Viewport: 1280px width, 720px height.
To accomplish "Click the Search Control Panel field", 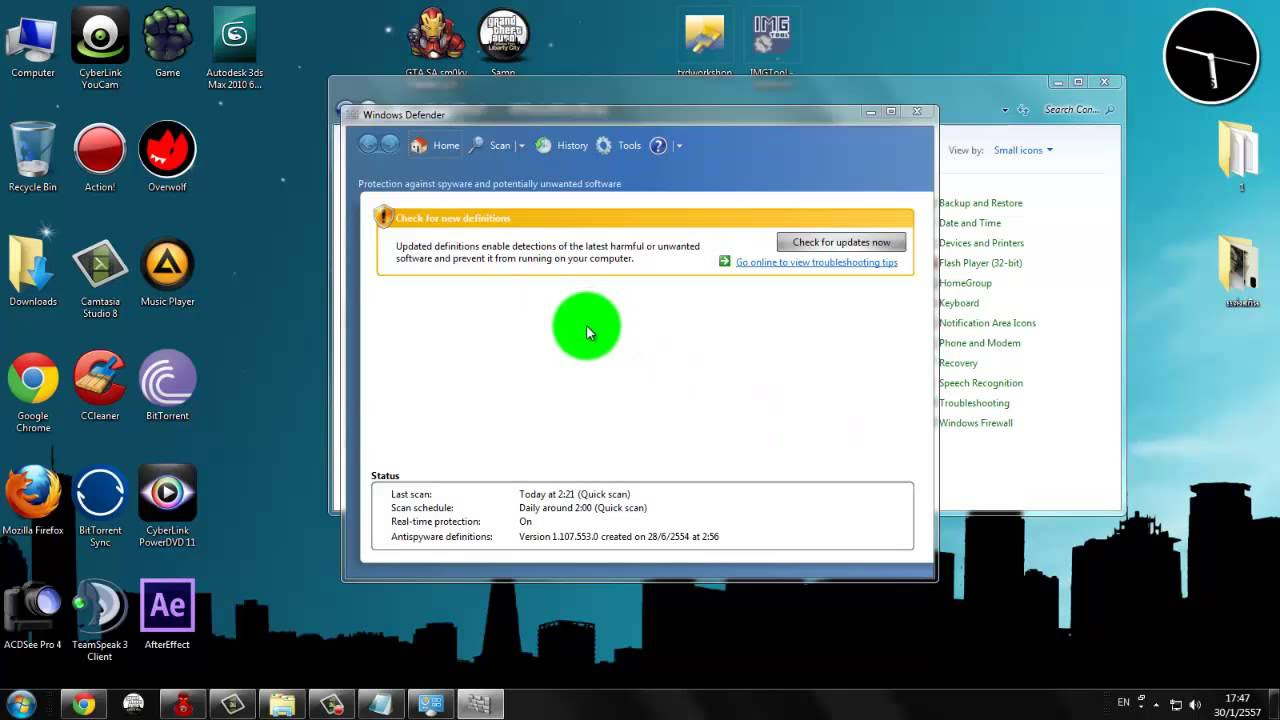I will [x=1078, y=110].
